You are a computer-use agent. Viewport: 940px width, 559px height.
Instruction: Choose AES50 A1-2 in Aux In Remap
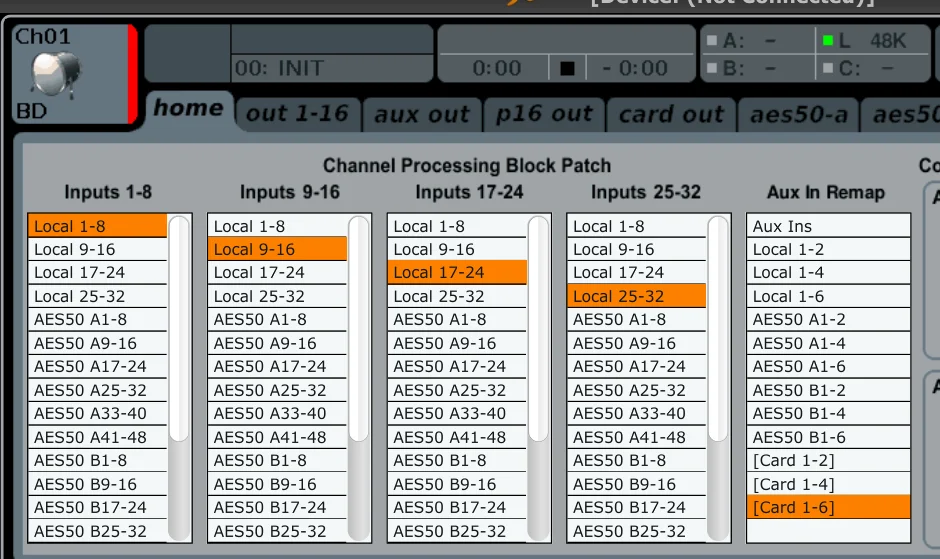coord(828,320)
